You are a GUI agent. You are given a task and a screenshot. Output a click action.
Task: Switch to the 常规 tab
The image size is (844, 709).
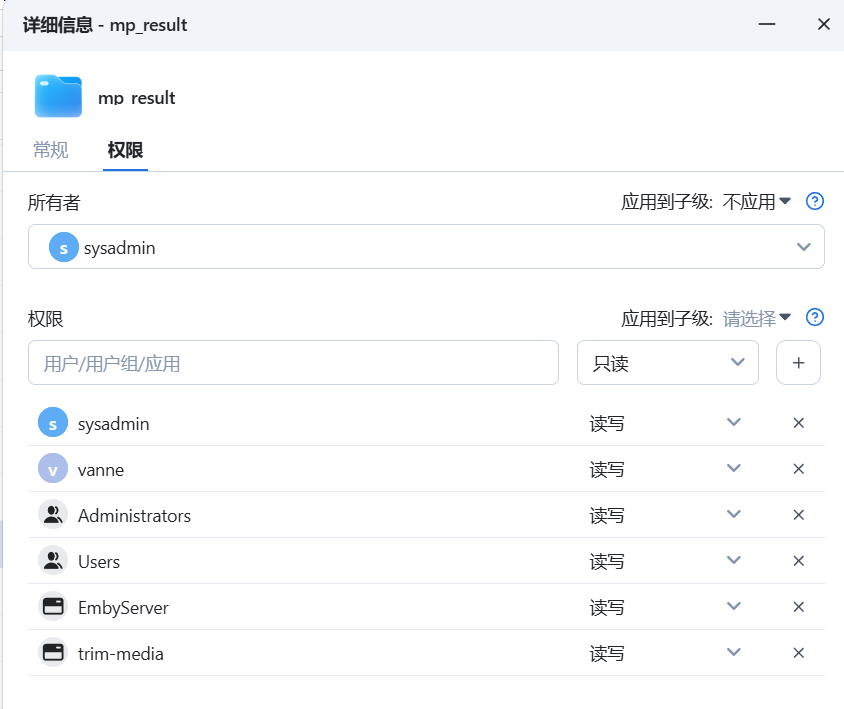coord(51,150)
